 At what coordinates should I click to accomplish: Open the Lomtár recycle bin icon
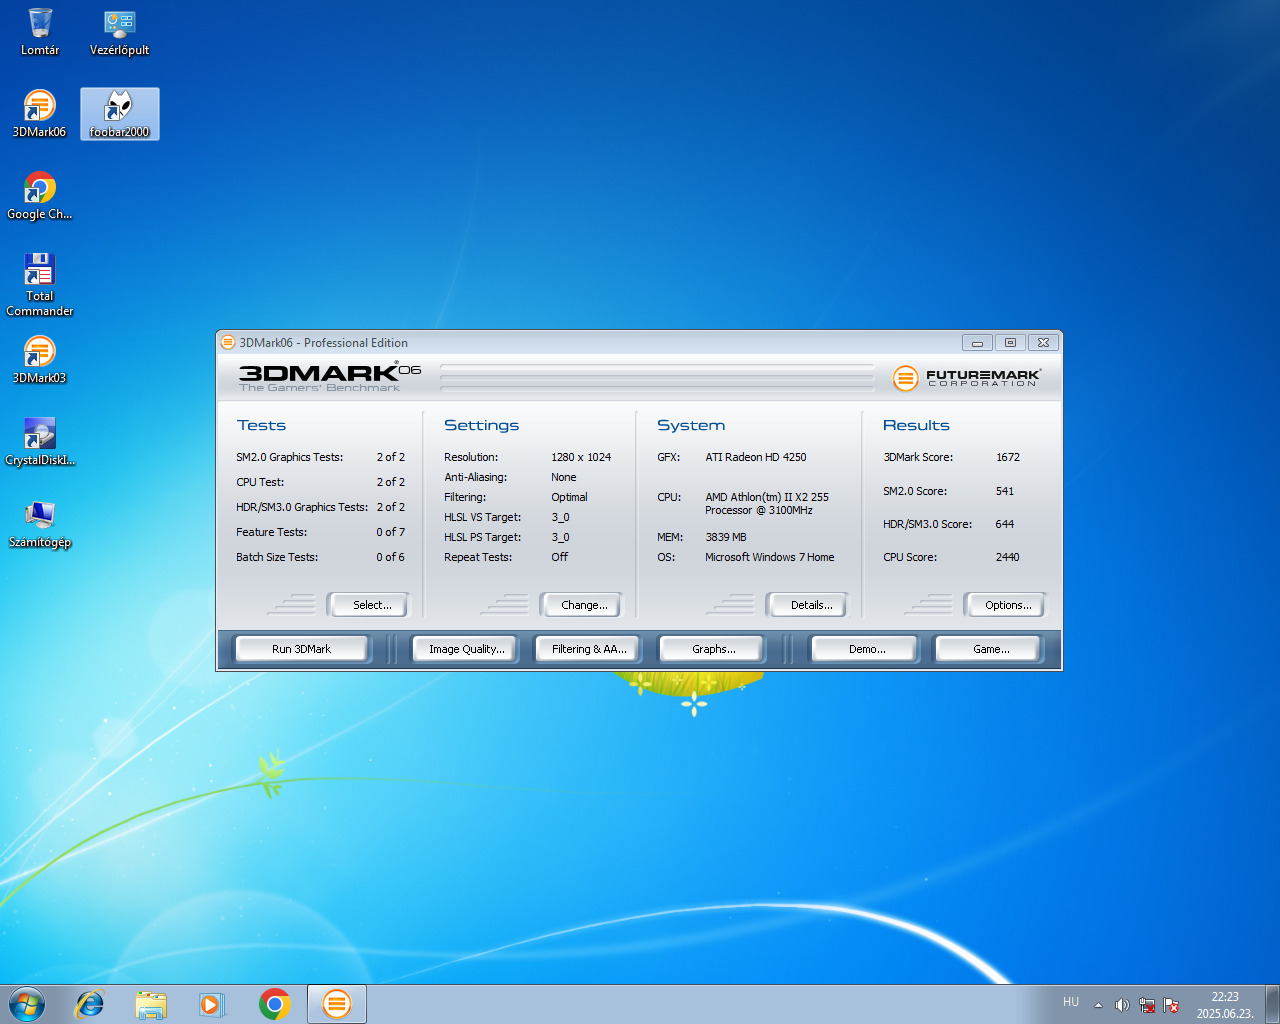point(40,32)
